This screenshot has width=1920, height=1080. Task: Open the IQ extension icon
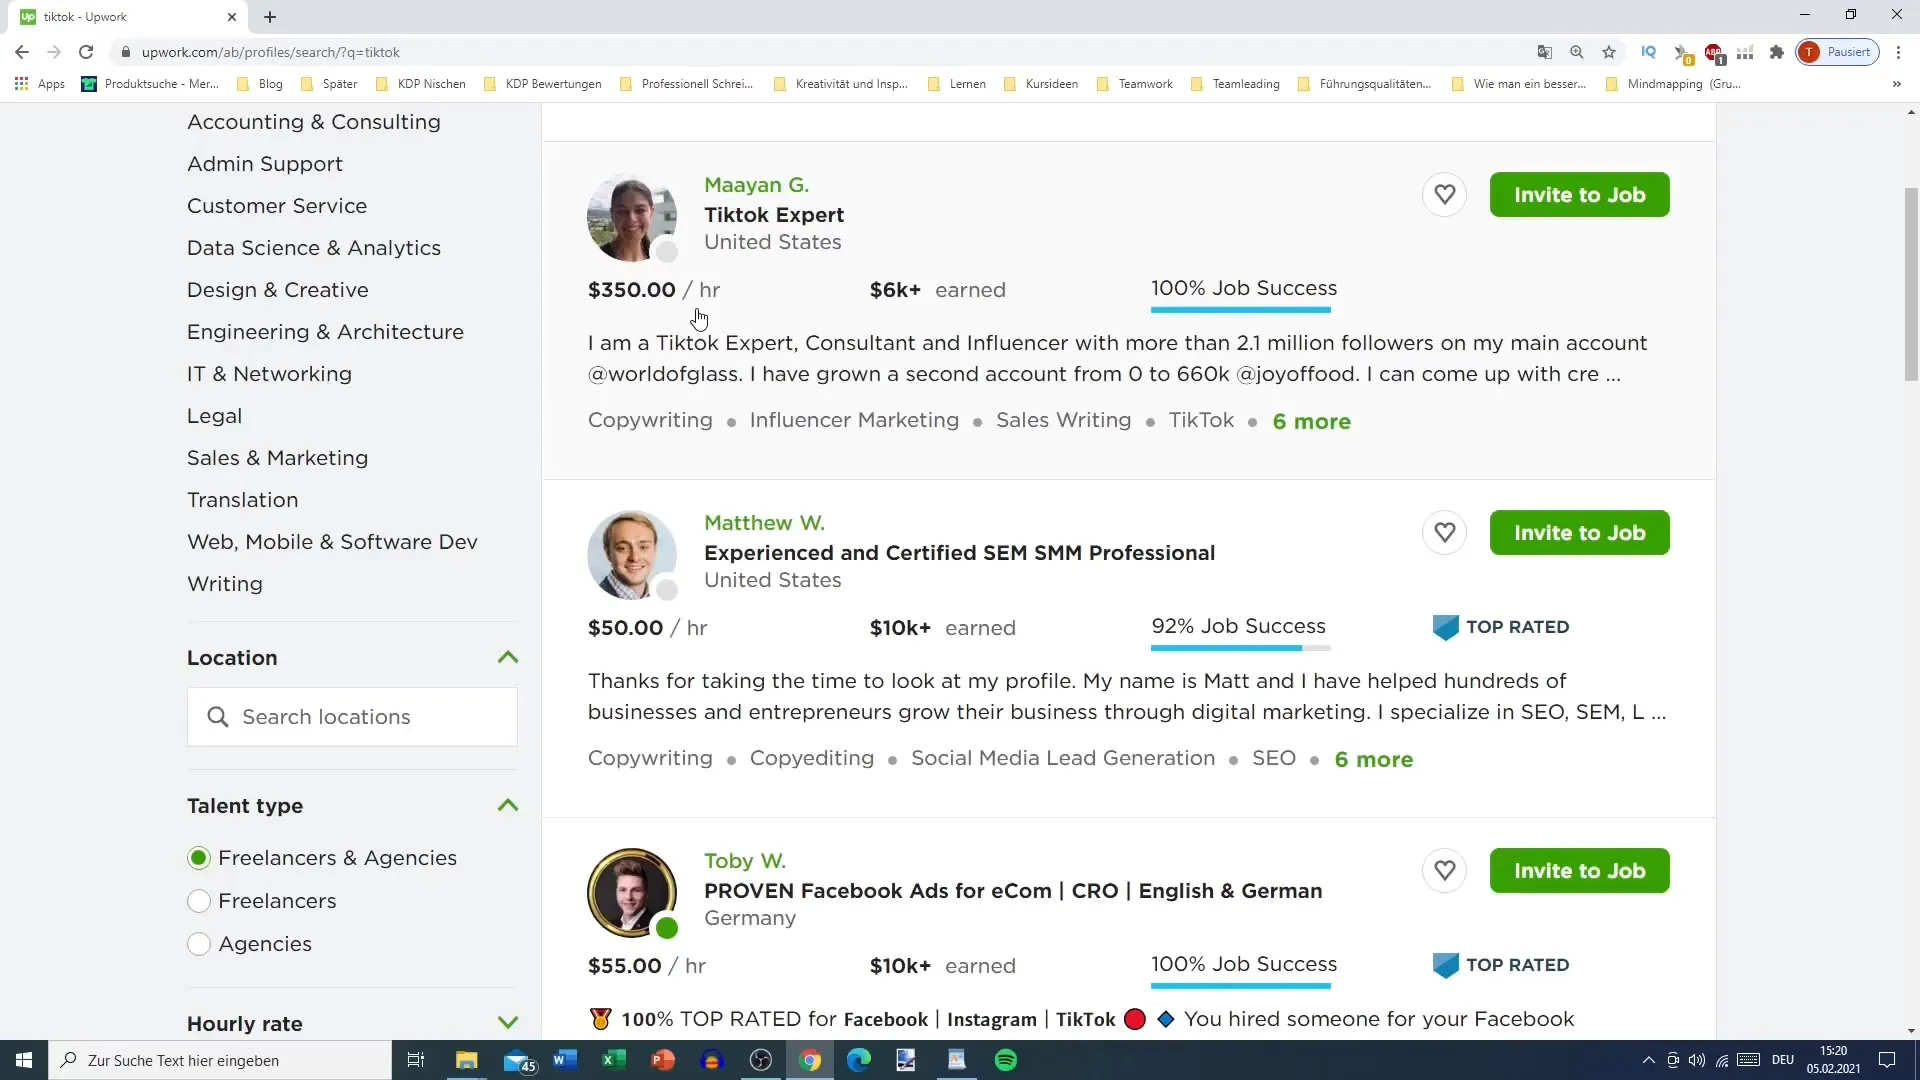(x=1649, y=52)
